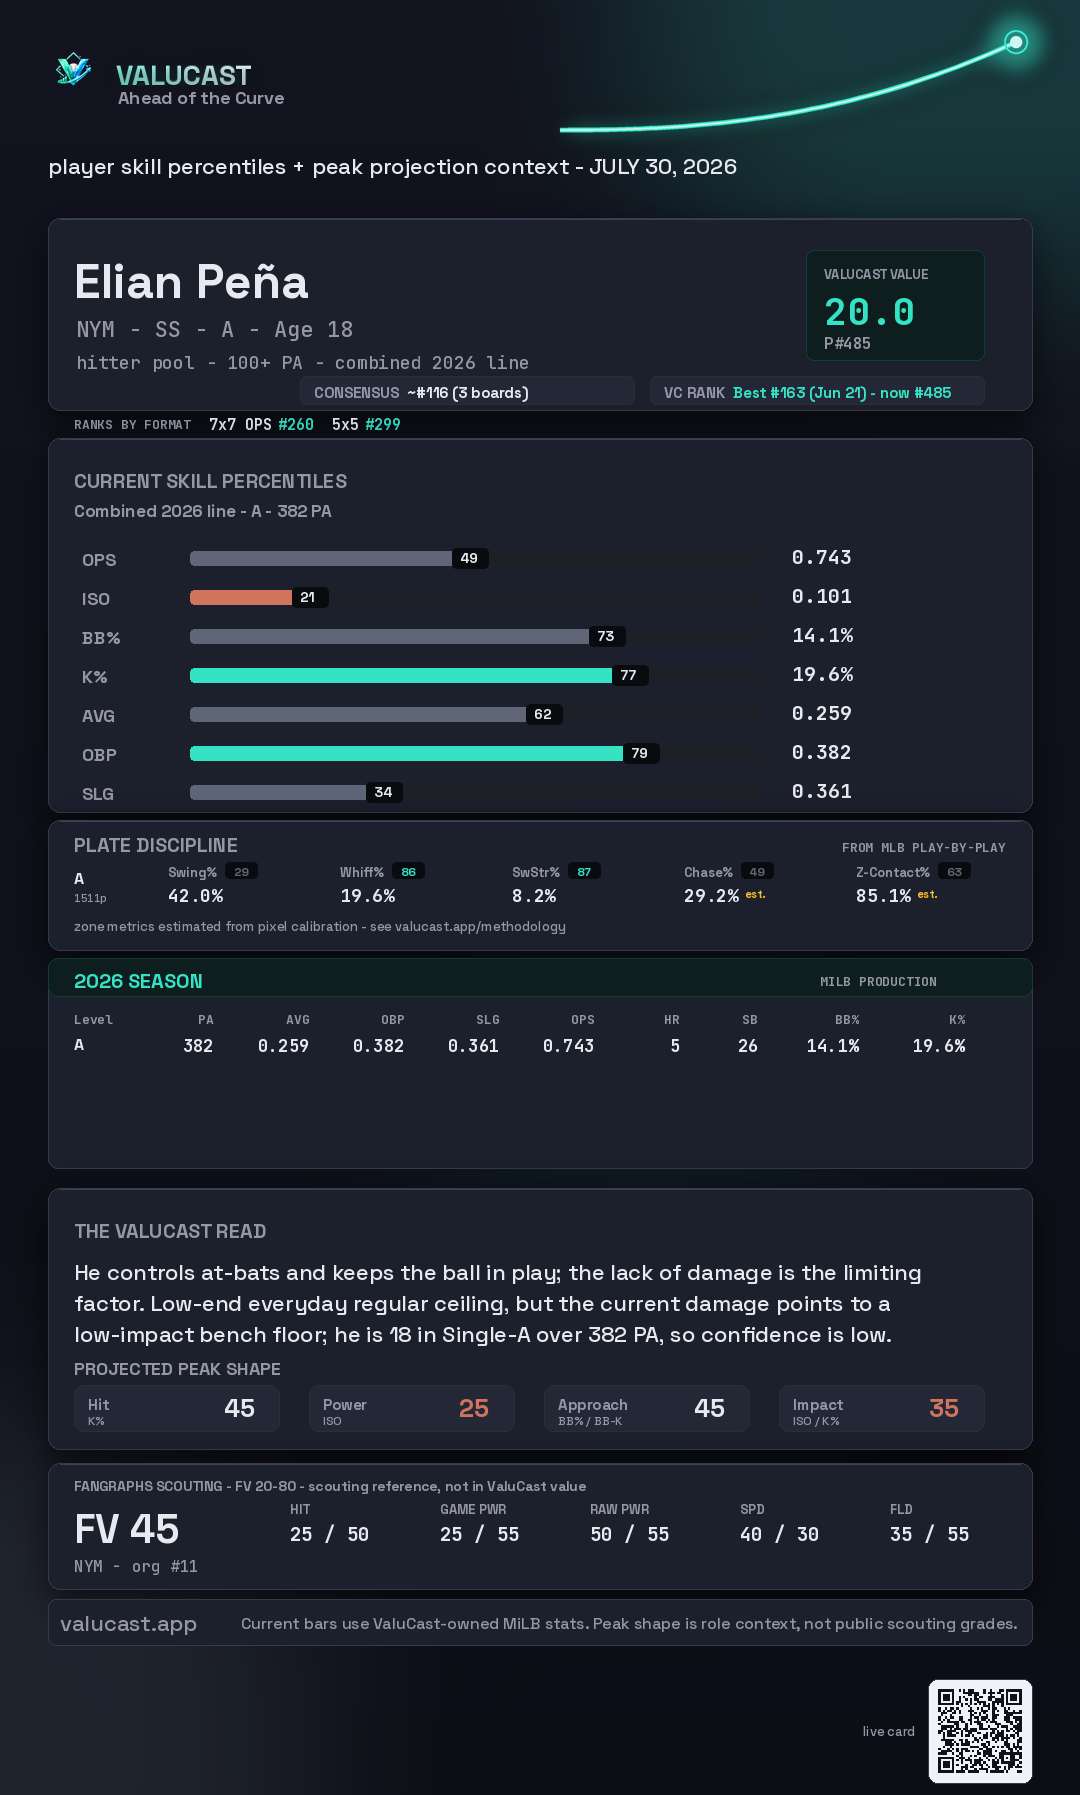This screenshot has width=1080, height=1795.
Task: Click the 7x7 OPS #260 rank
Action: (x=261, y=424)
